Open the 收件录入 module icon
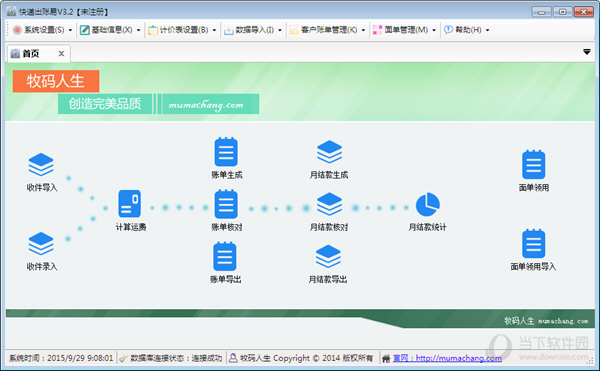Viewport: 600px width, 371px height. pos(41,243)
